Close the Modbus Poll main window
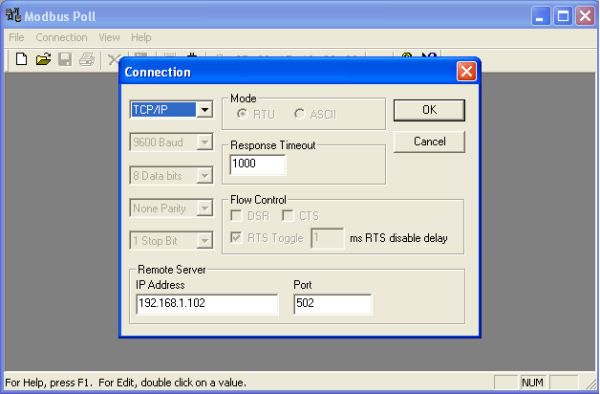The image size is (600, 394). click(585, 16)
